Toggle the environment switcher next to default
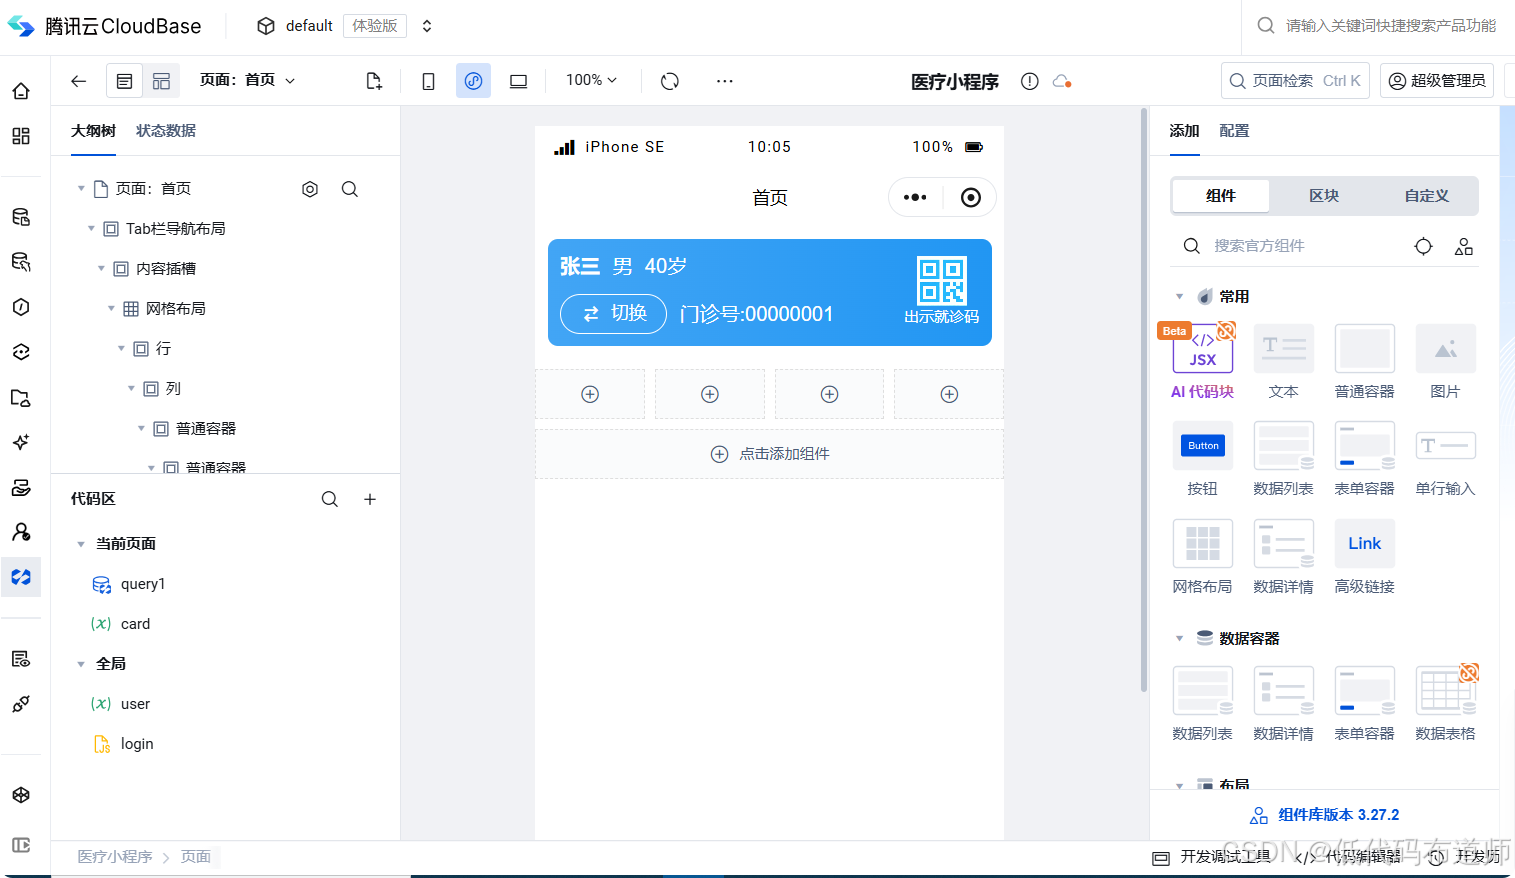This screenshot has width=1515, height=878. click(x=427, y=25)
